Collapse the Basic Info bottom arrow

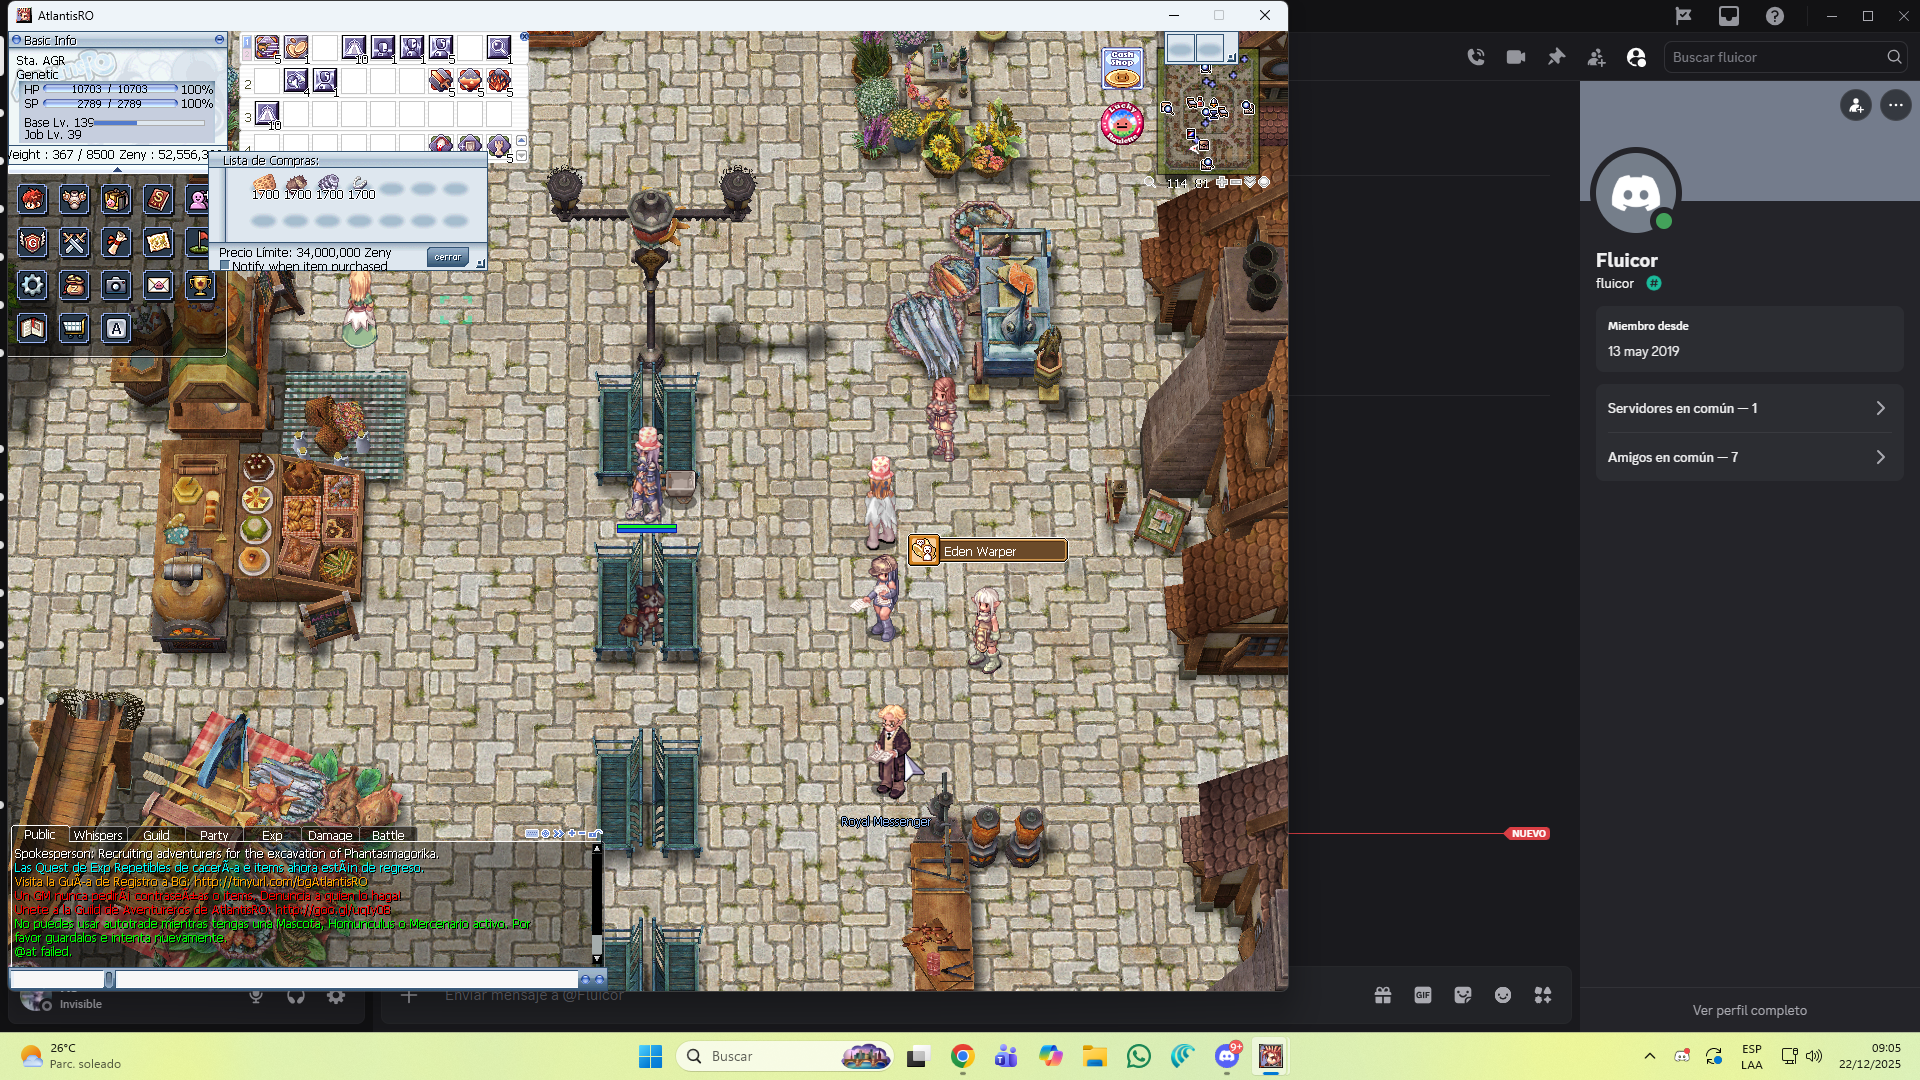117,170
